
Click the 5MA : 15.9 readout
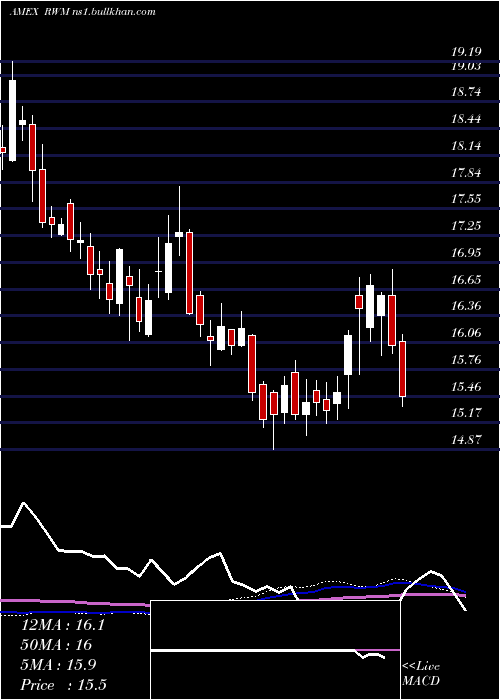coord(58,665)
